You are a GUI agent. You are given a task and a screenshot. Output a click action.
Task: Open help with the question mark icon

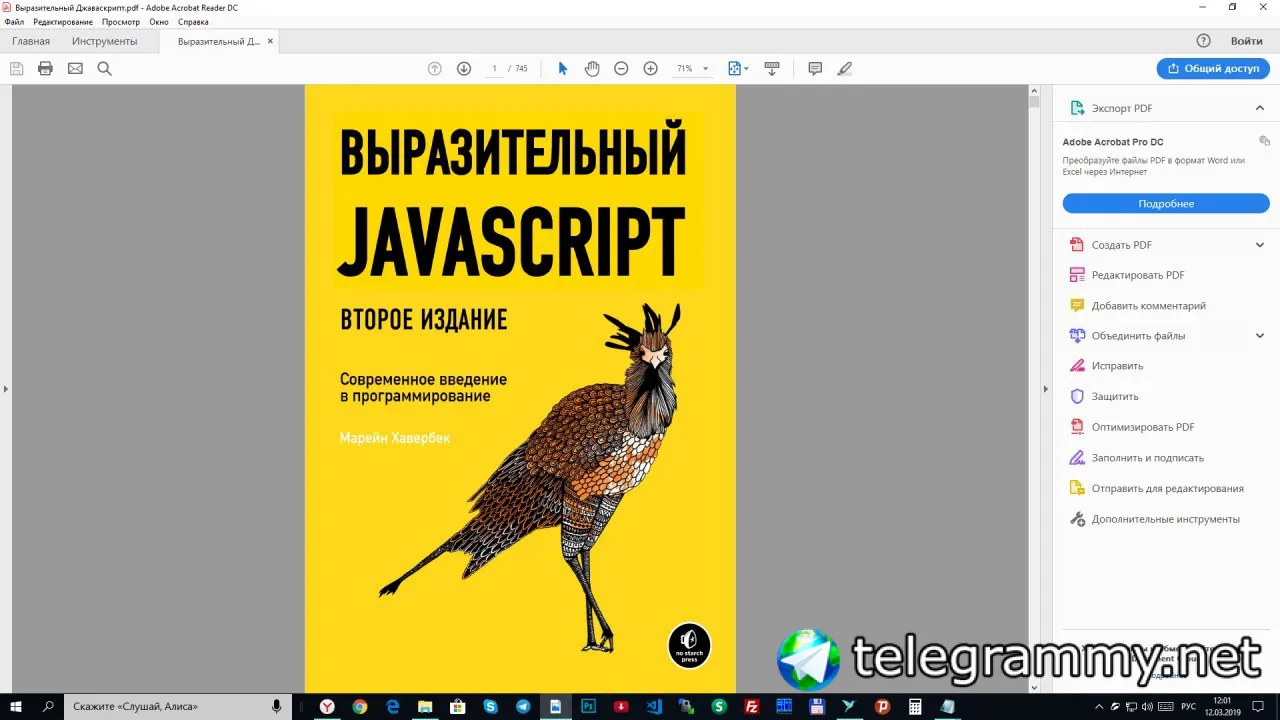1203,41
